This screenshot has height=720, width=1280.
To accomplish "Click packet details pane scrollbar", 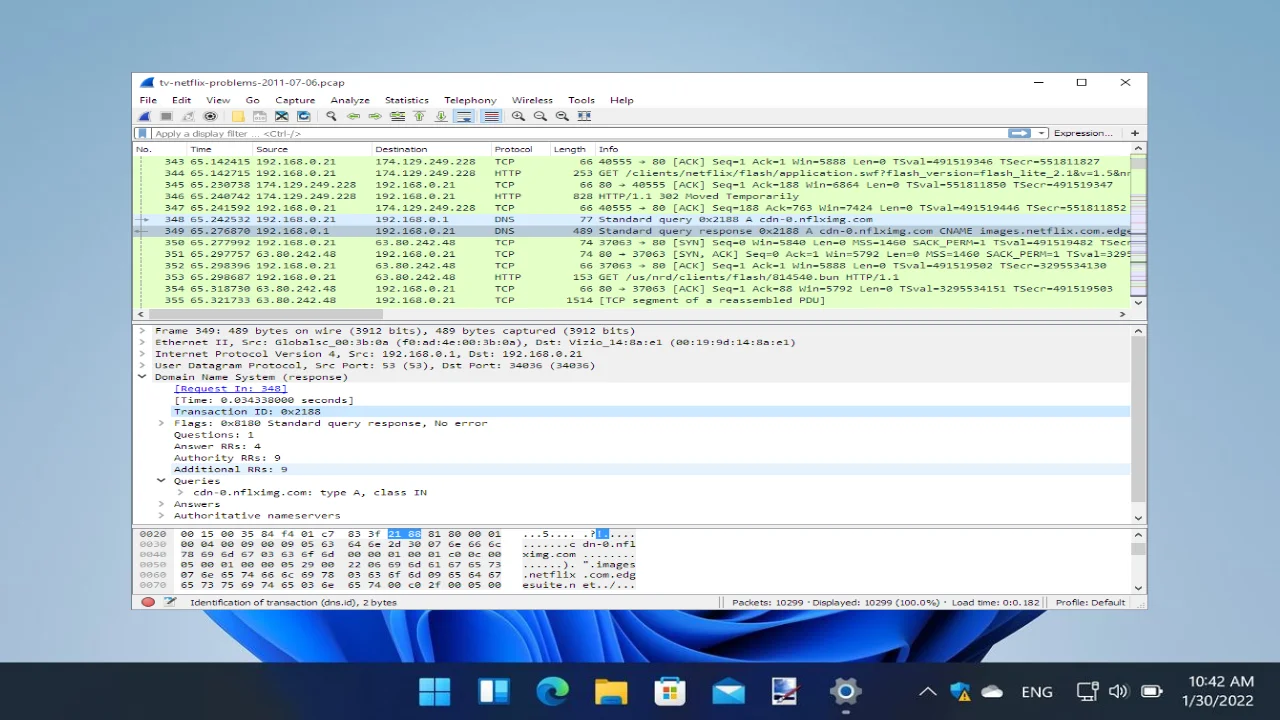I will (x=1138, y=423).
